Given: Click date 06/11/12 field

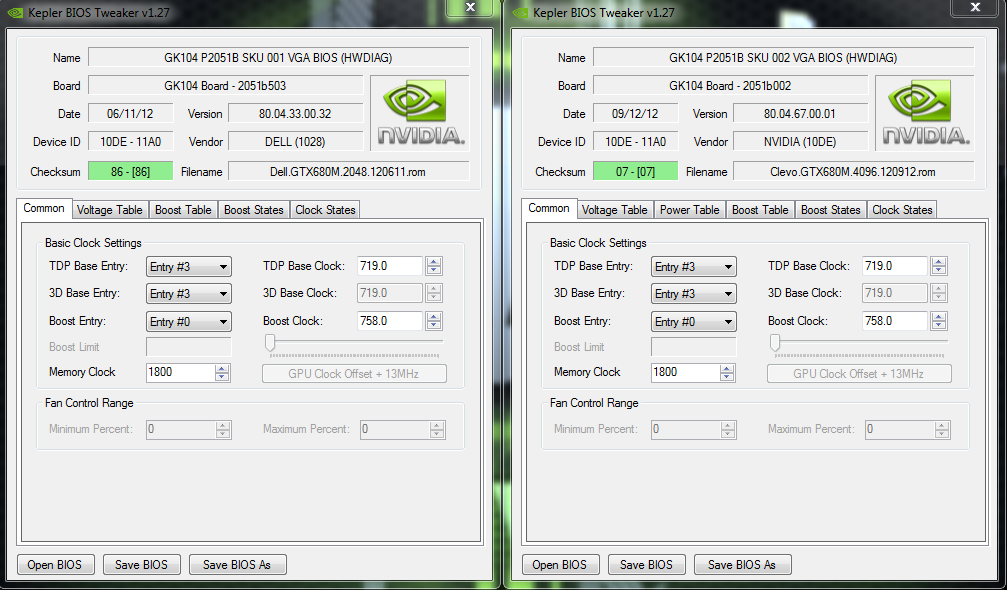Looking at the screenshot, I should [130, 114].
